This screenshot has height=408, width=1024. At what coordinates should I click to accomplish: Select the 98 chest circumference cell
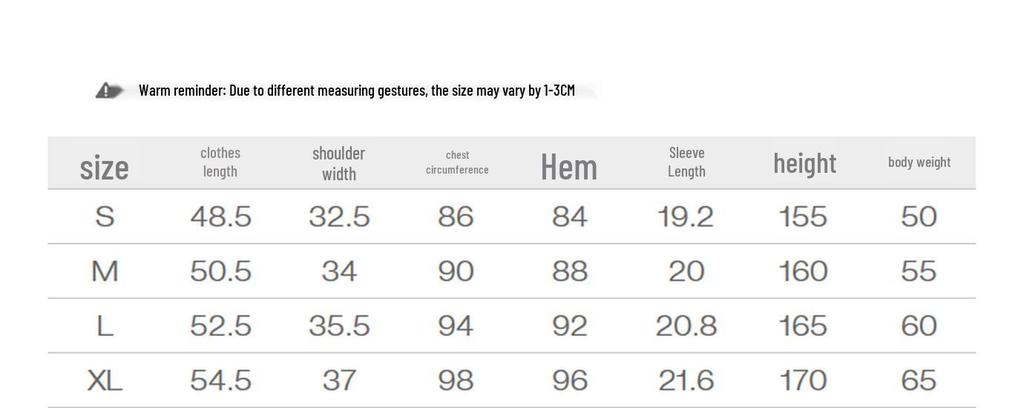pyautogui.click(x=456, y=380)
